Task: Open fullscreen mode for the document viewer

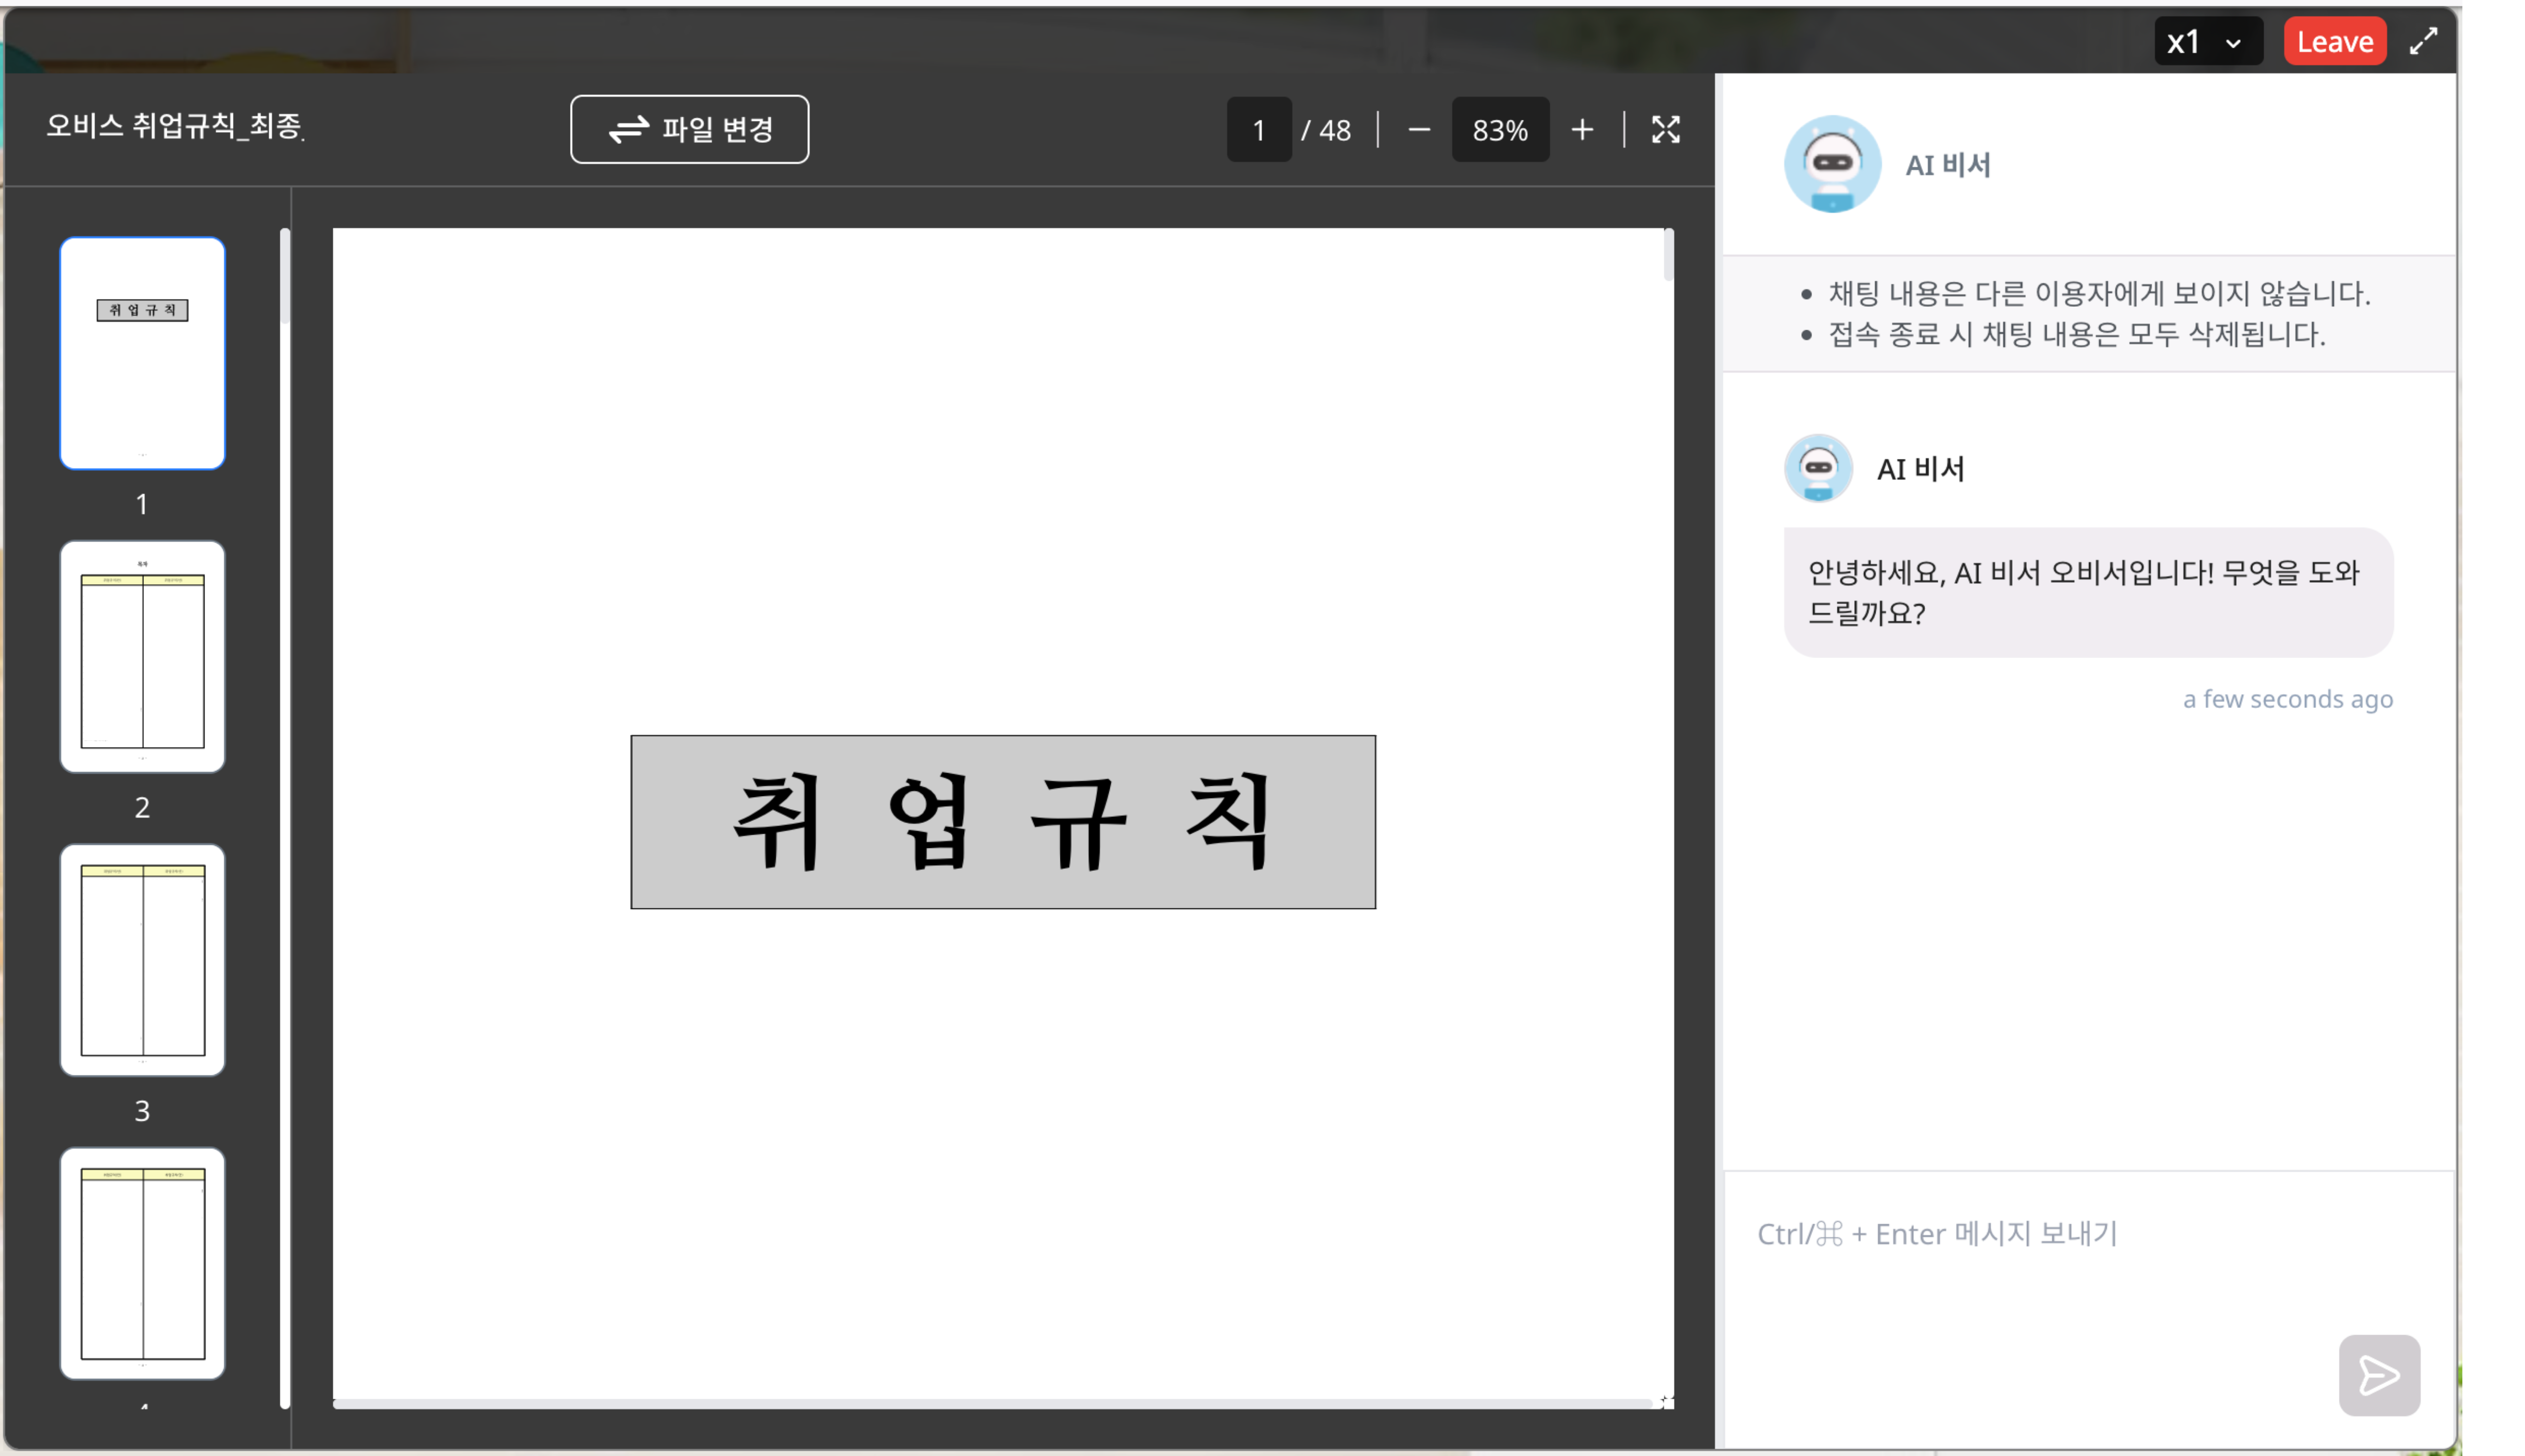Action: [x=1665, y=129]
